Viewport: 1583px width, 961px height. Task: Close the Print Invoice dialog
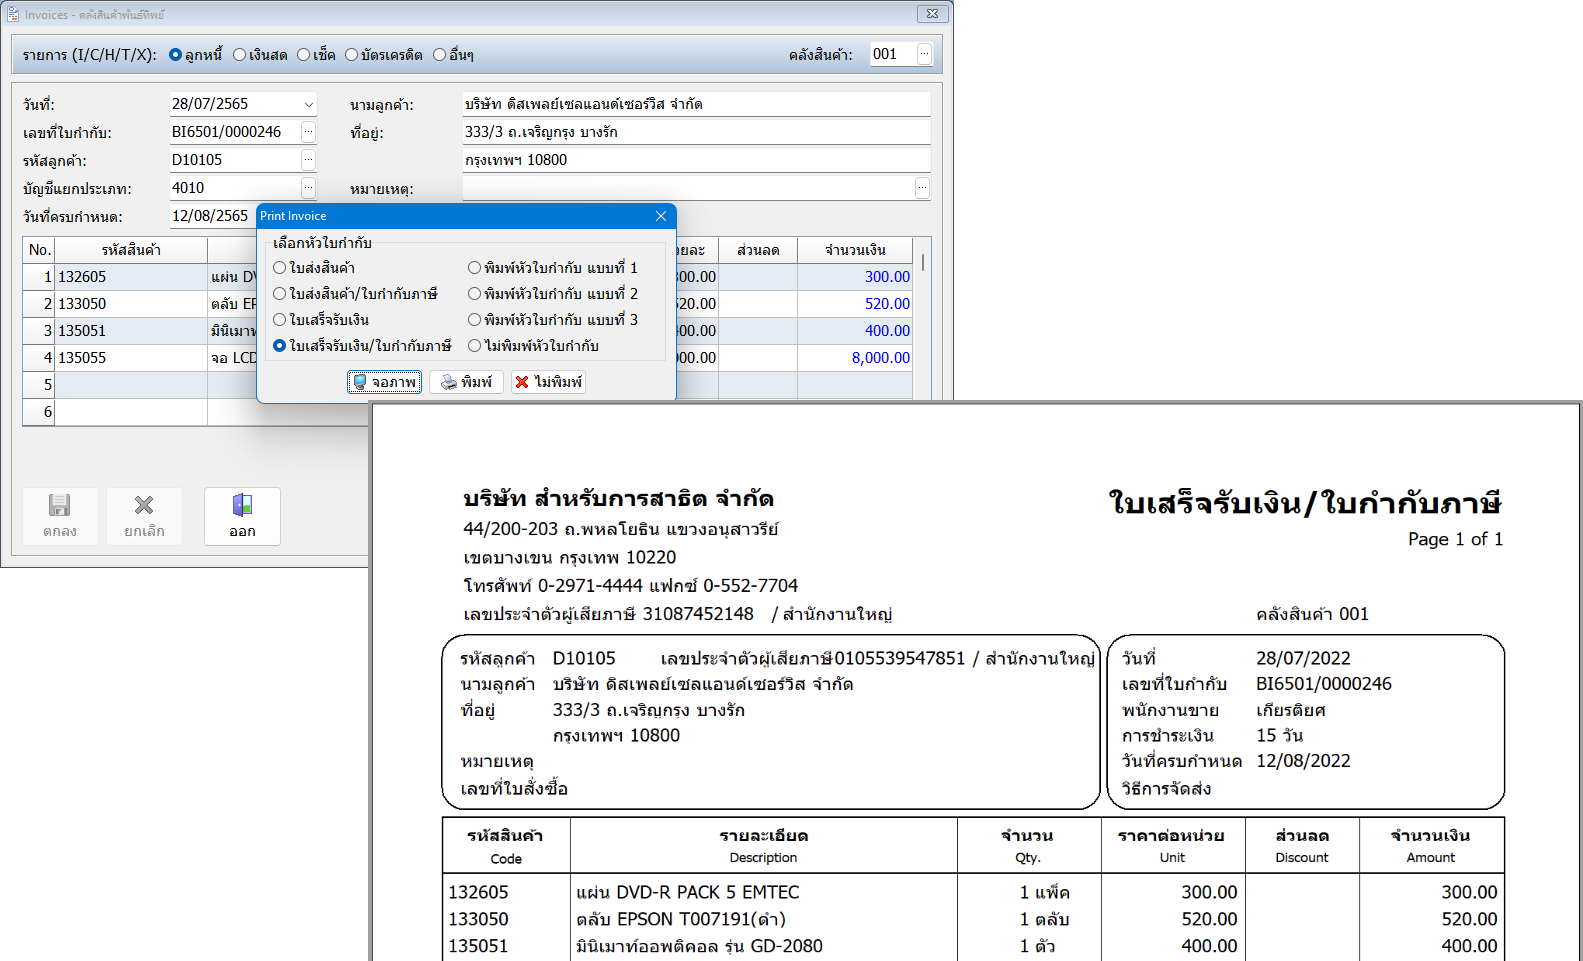point(661,216)
